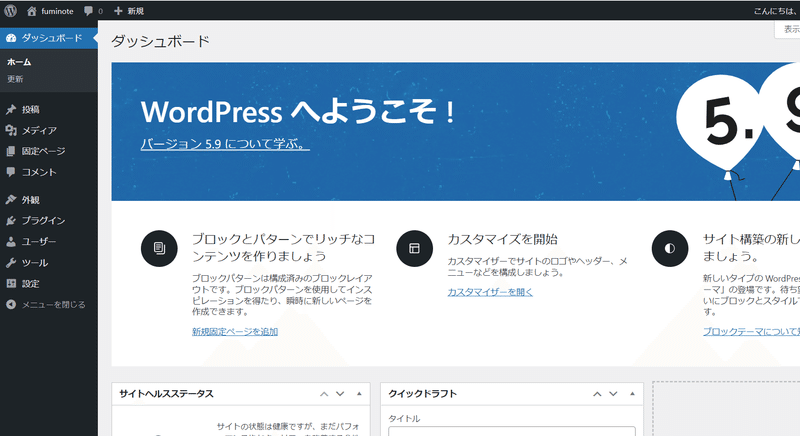The width and height of the screenshot is (800, 436).
Task: Click the ユーザー person icon
Action: 11,241
